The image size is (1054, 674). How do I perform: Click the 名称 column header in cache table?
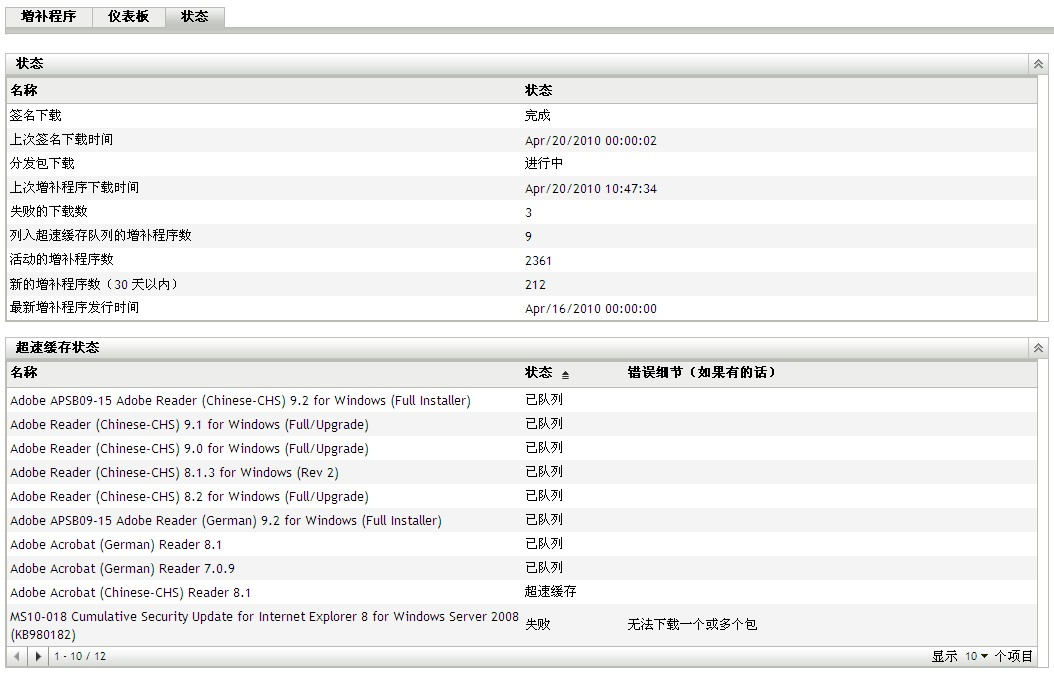click(24, 373)
